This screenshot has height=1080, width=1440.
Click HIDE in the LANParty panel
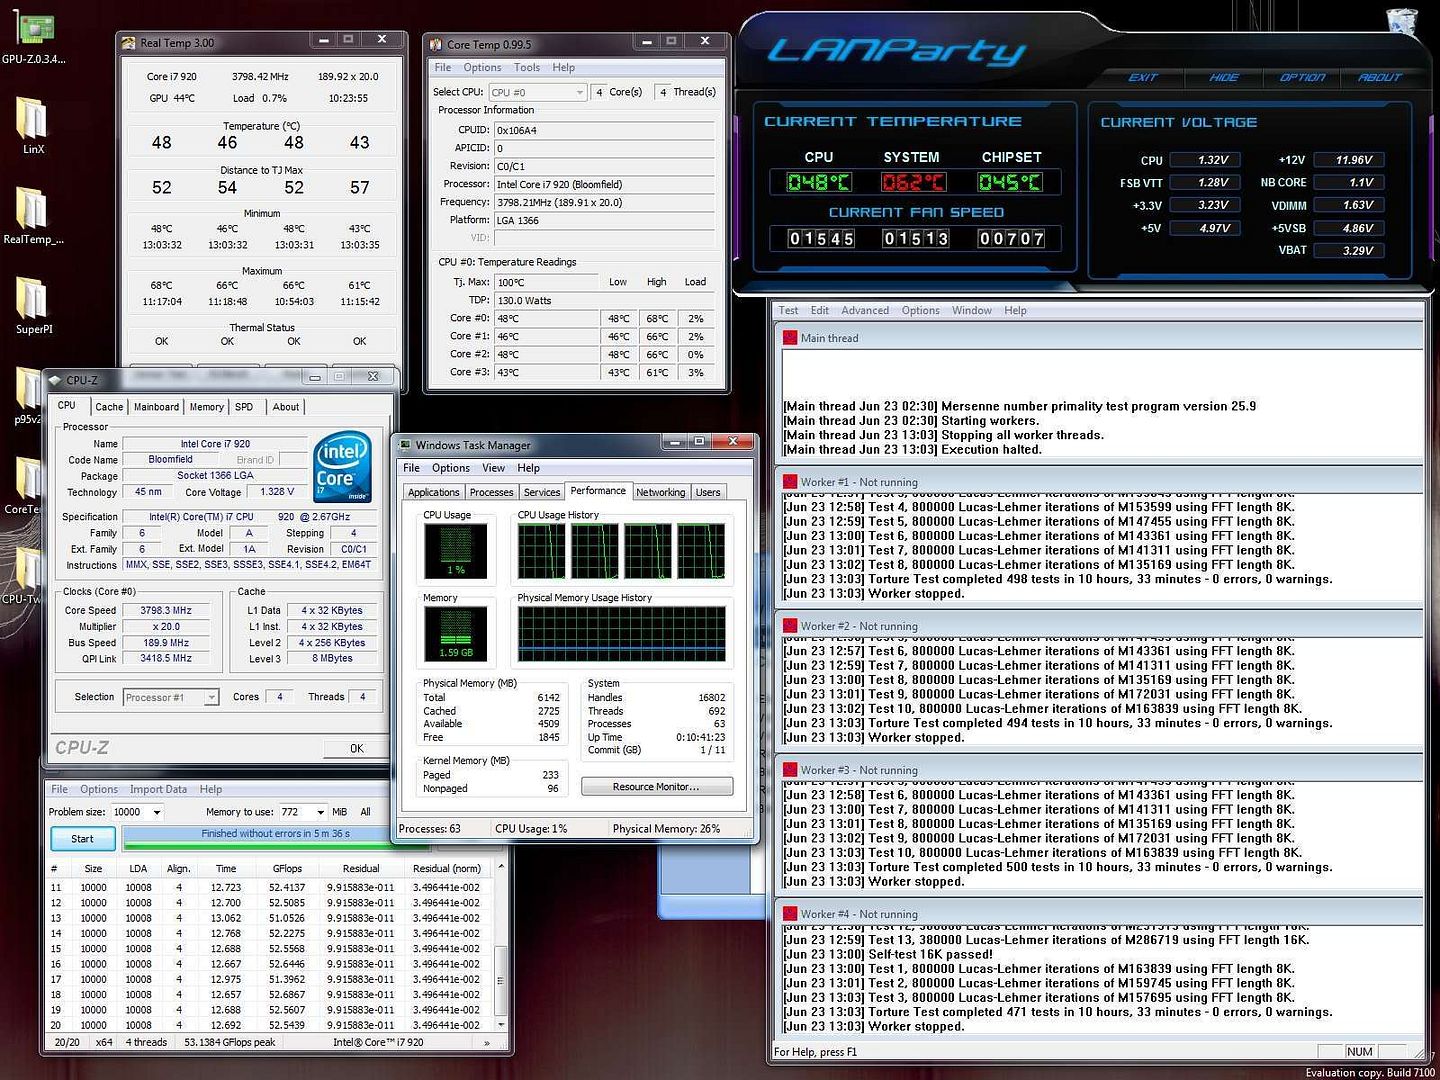[1222, 77]
